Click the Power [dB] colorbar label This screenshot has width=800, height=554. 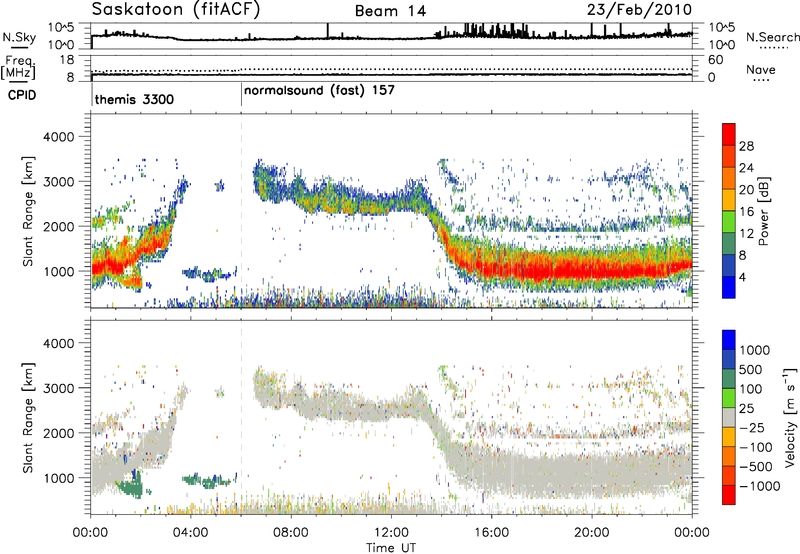tap(763, 211)
